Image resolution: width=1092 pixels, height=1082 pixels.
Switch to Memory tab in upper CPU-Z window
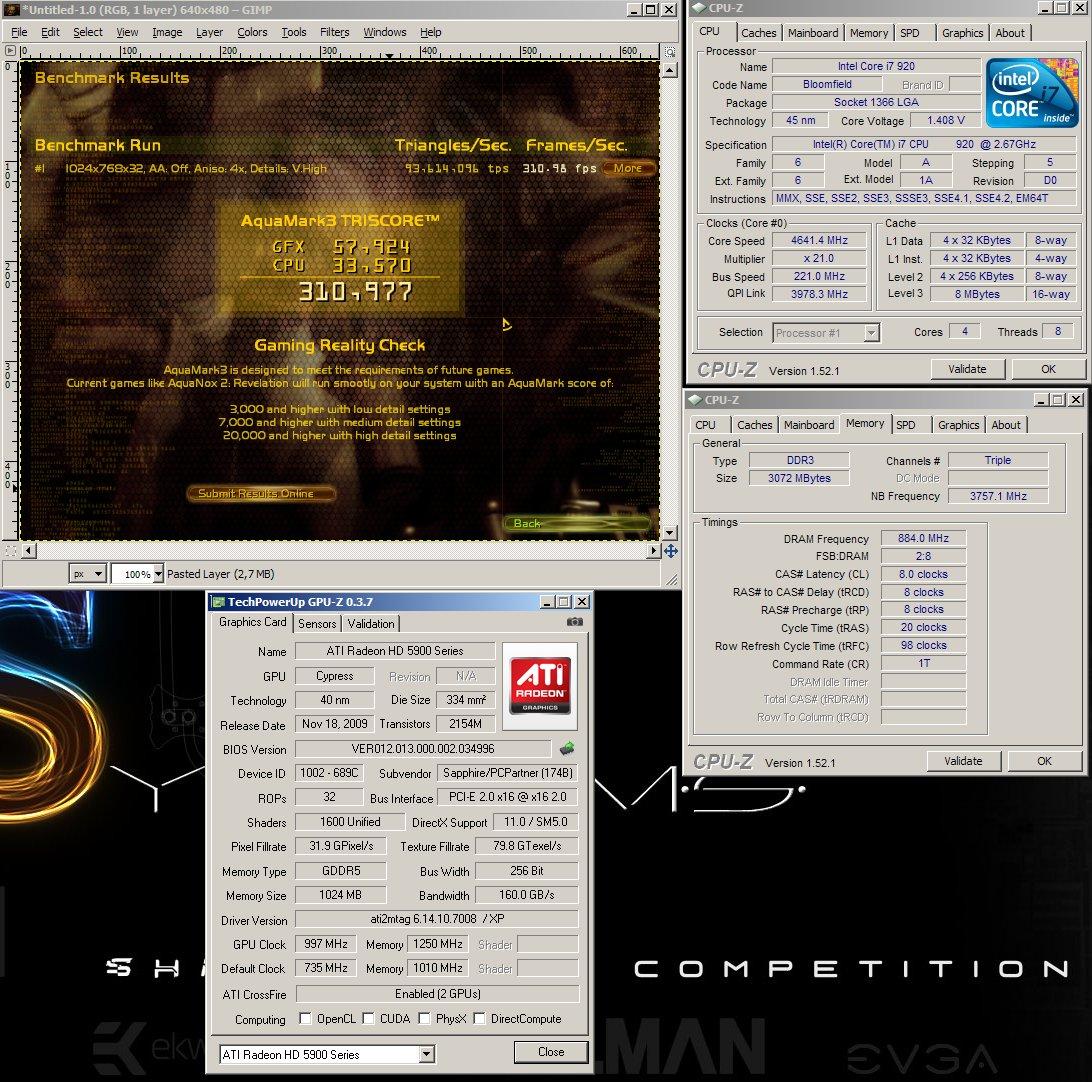coord(868,33)
